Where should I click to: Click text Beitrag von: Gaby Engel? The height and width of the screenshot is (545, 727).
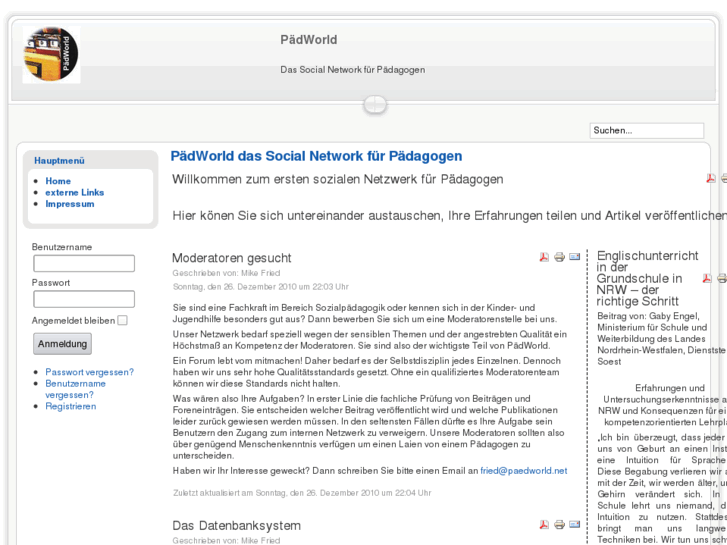click(648, 316)
